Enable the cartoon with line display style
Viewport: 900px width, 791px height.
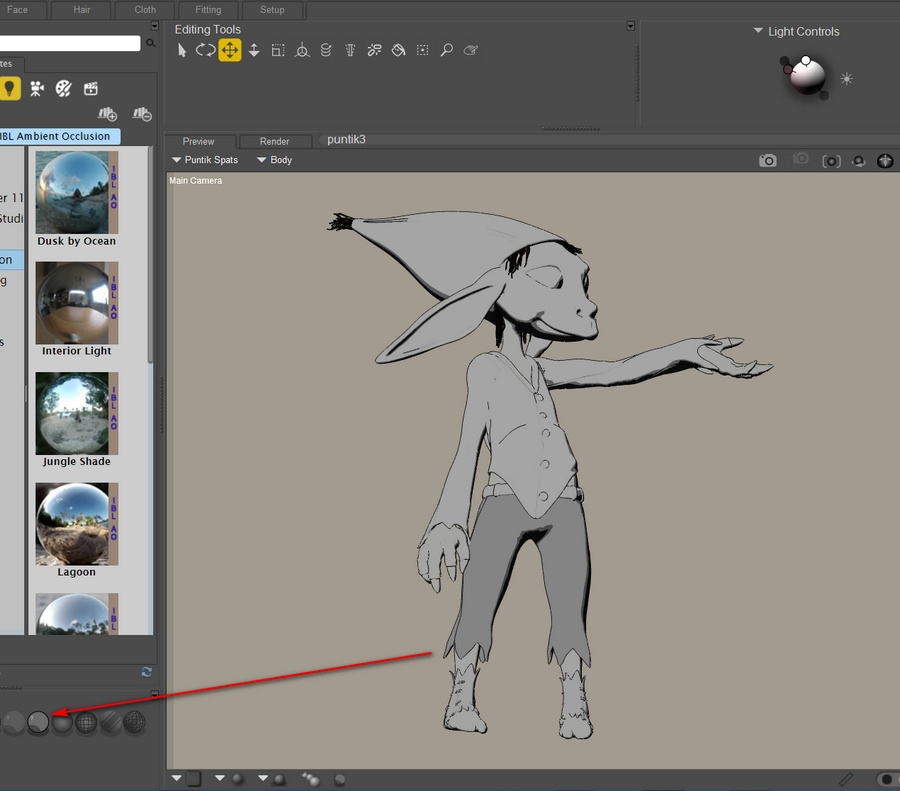coord(38,722)
